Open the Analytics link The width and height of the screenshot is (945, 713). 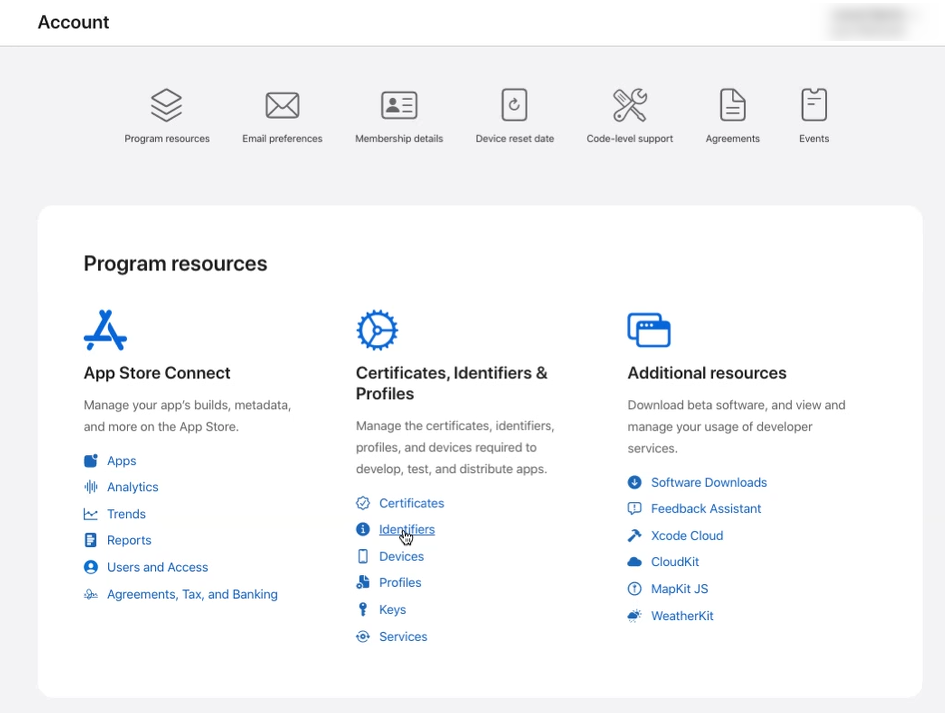(133, 487)
